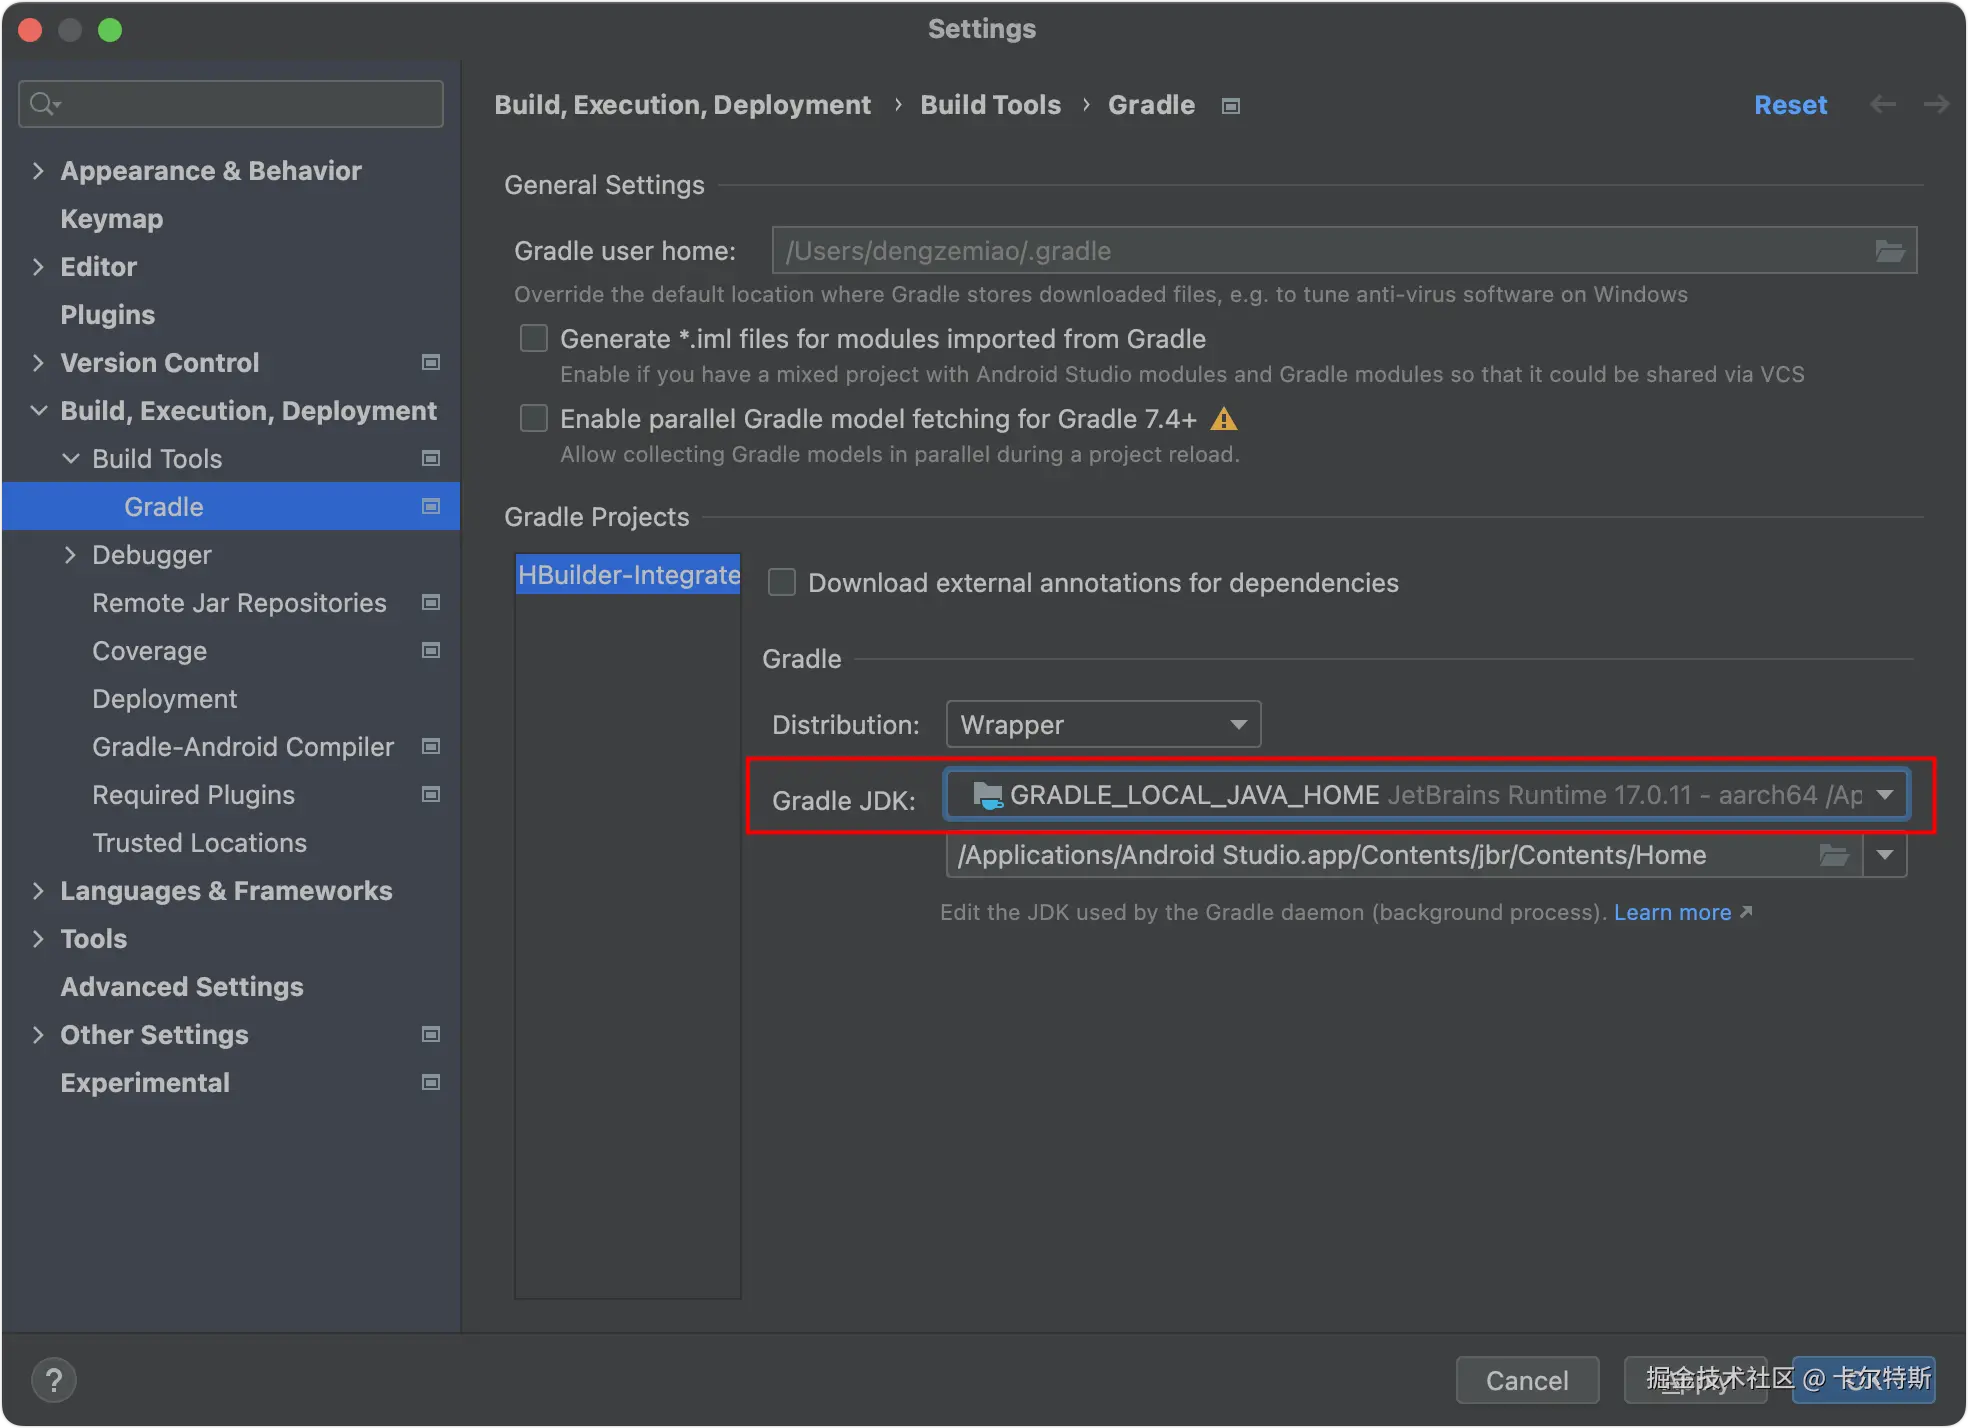Click the project-level icon beside Gradle breadcrumb
The width and height of the screenshot is (1968, 1428).
[x=1231, y=106]
